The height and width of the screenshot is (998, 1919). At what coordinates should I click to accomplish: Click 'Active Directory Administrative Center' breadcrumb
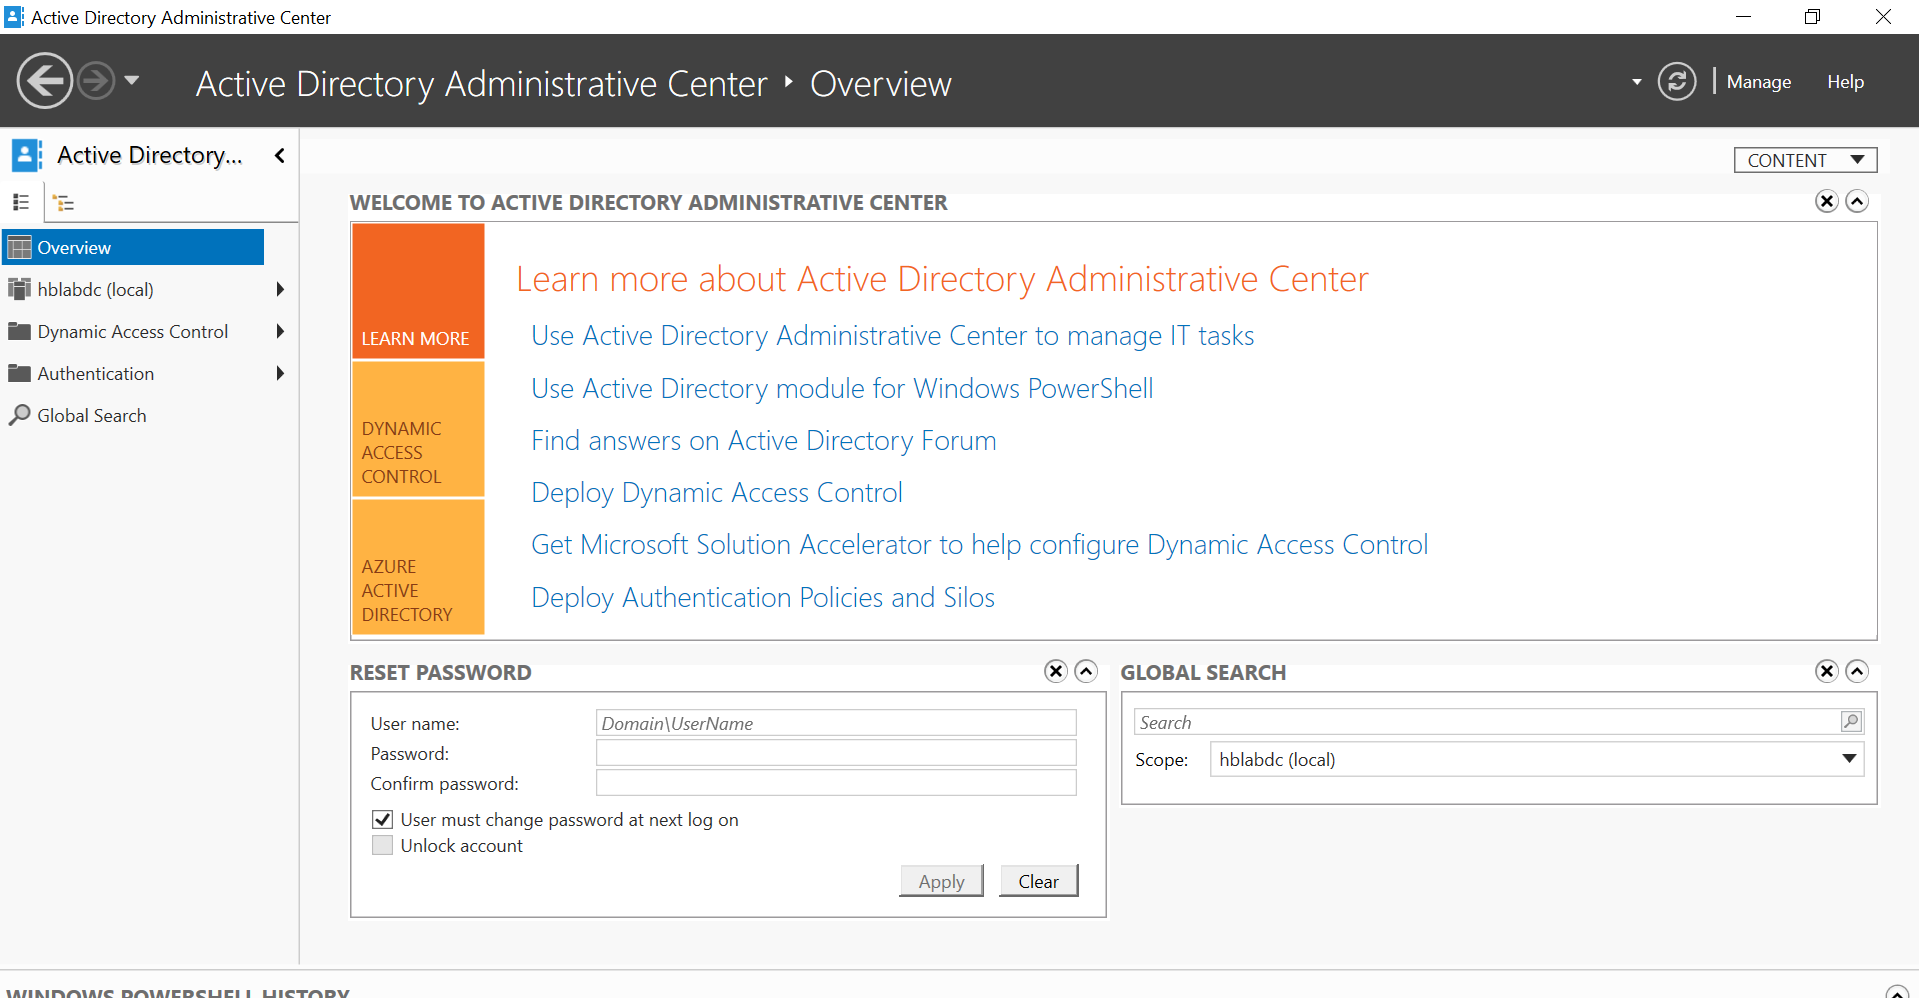482,84
